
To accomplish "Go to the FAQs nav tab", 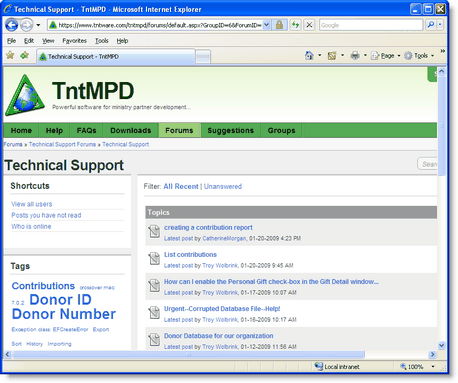I will (x=86, y=130).
